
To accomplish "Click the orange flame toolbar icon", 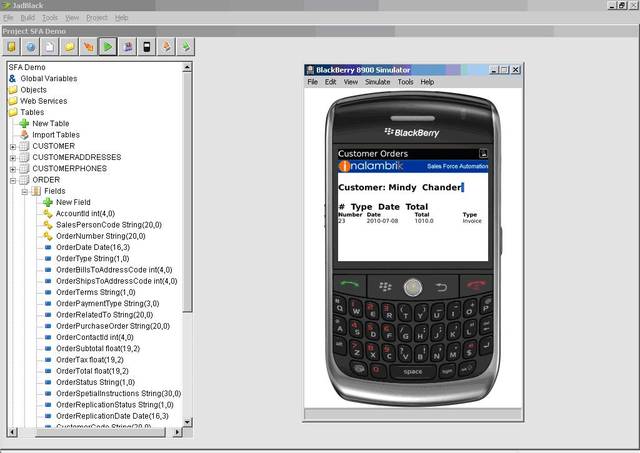I will tap(89, 47).
